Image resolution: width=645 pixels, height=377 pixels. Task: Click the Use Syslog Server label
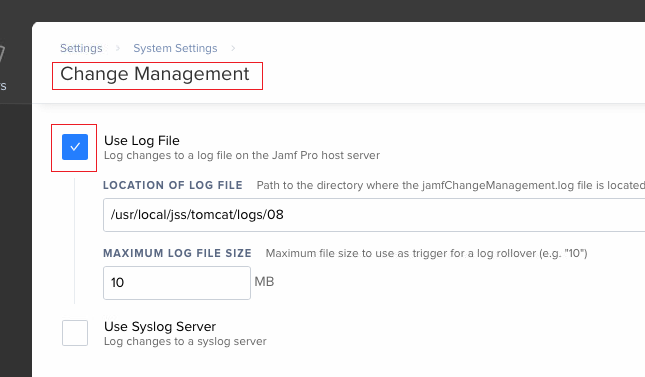pyautogui.click(x=160, y=326)
